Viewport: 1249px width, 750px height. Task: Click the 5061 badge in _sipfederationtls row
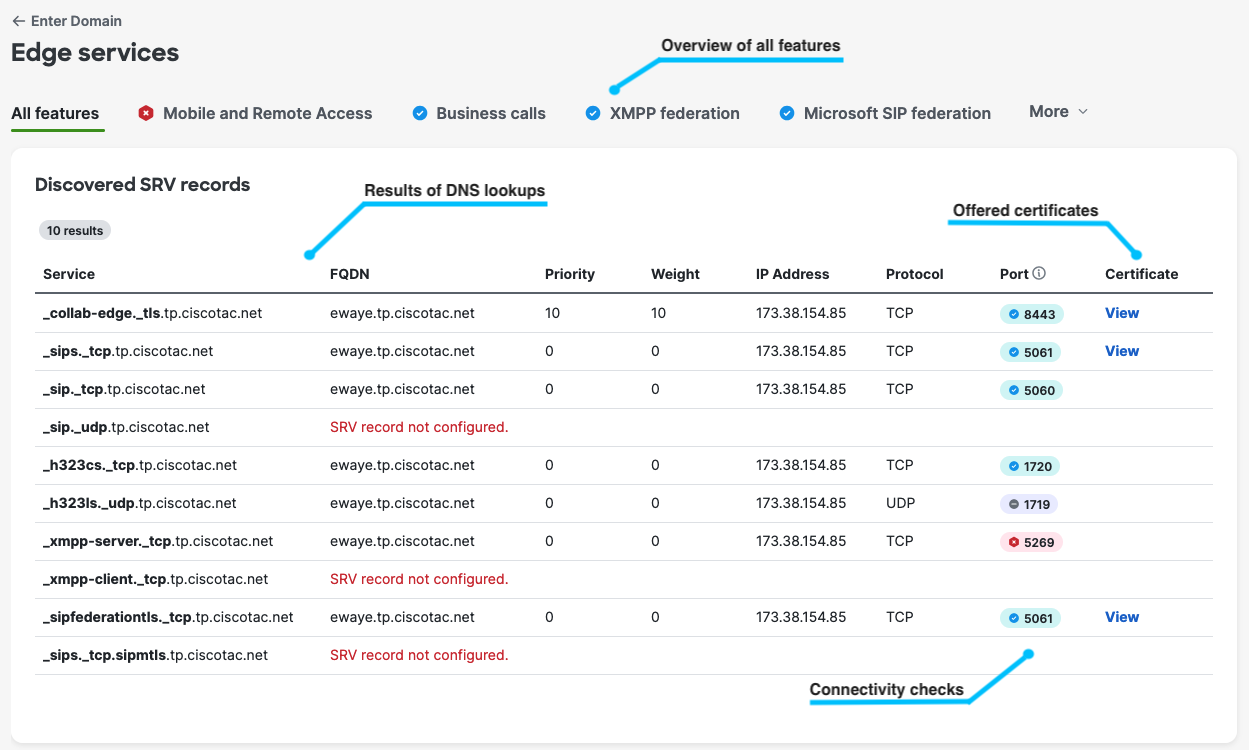1030,618
